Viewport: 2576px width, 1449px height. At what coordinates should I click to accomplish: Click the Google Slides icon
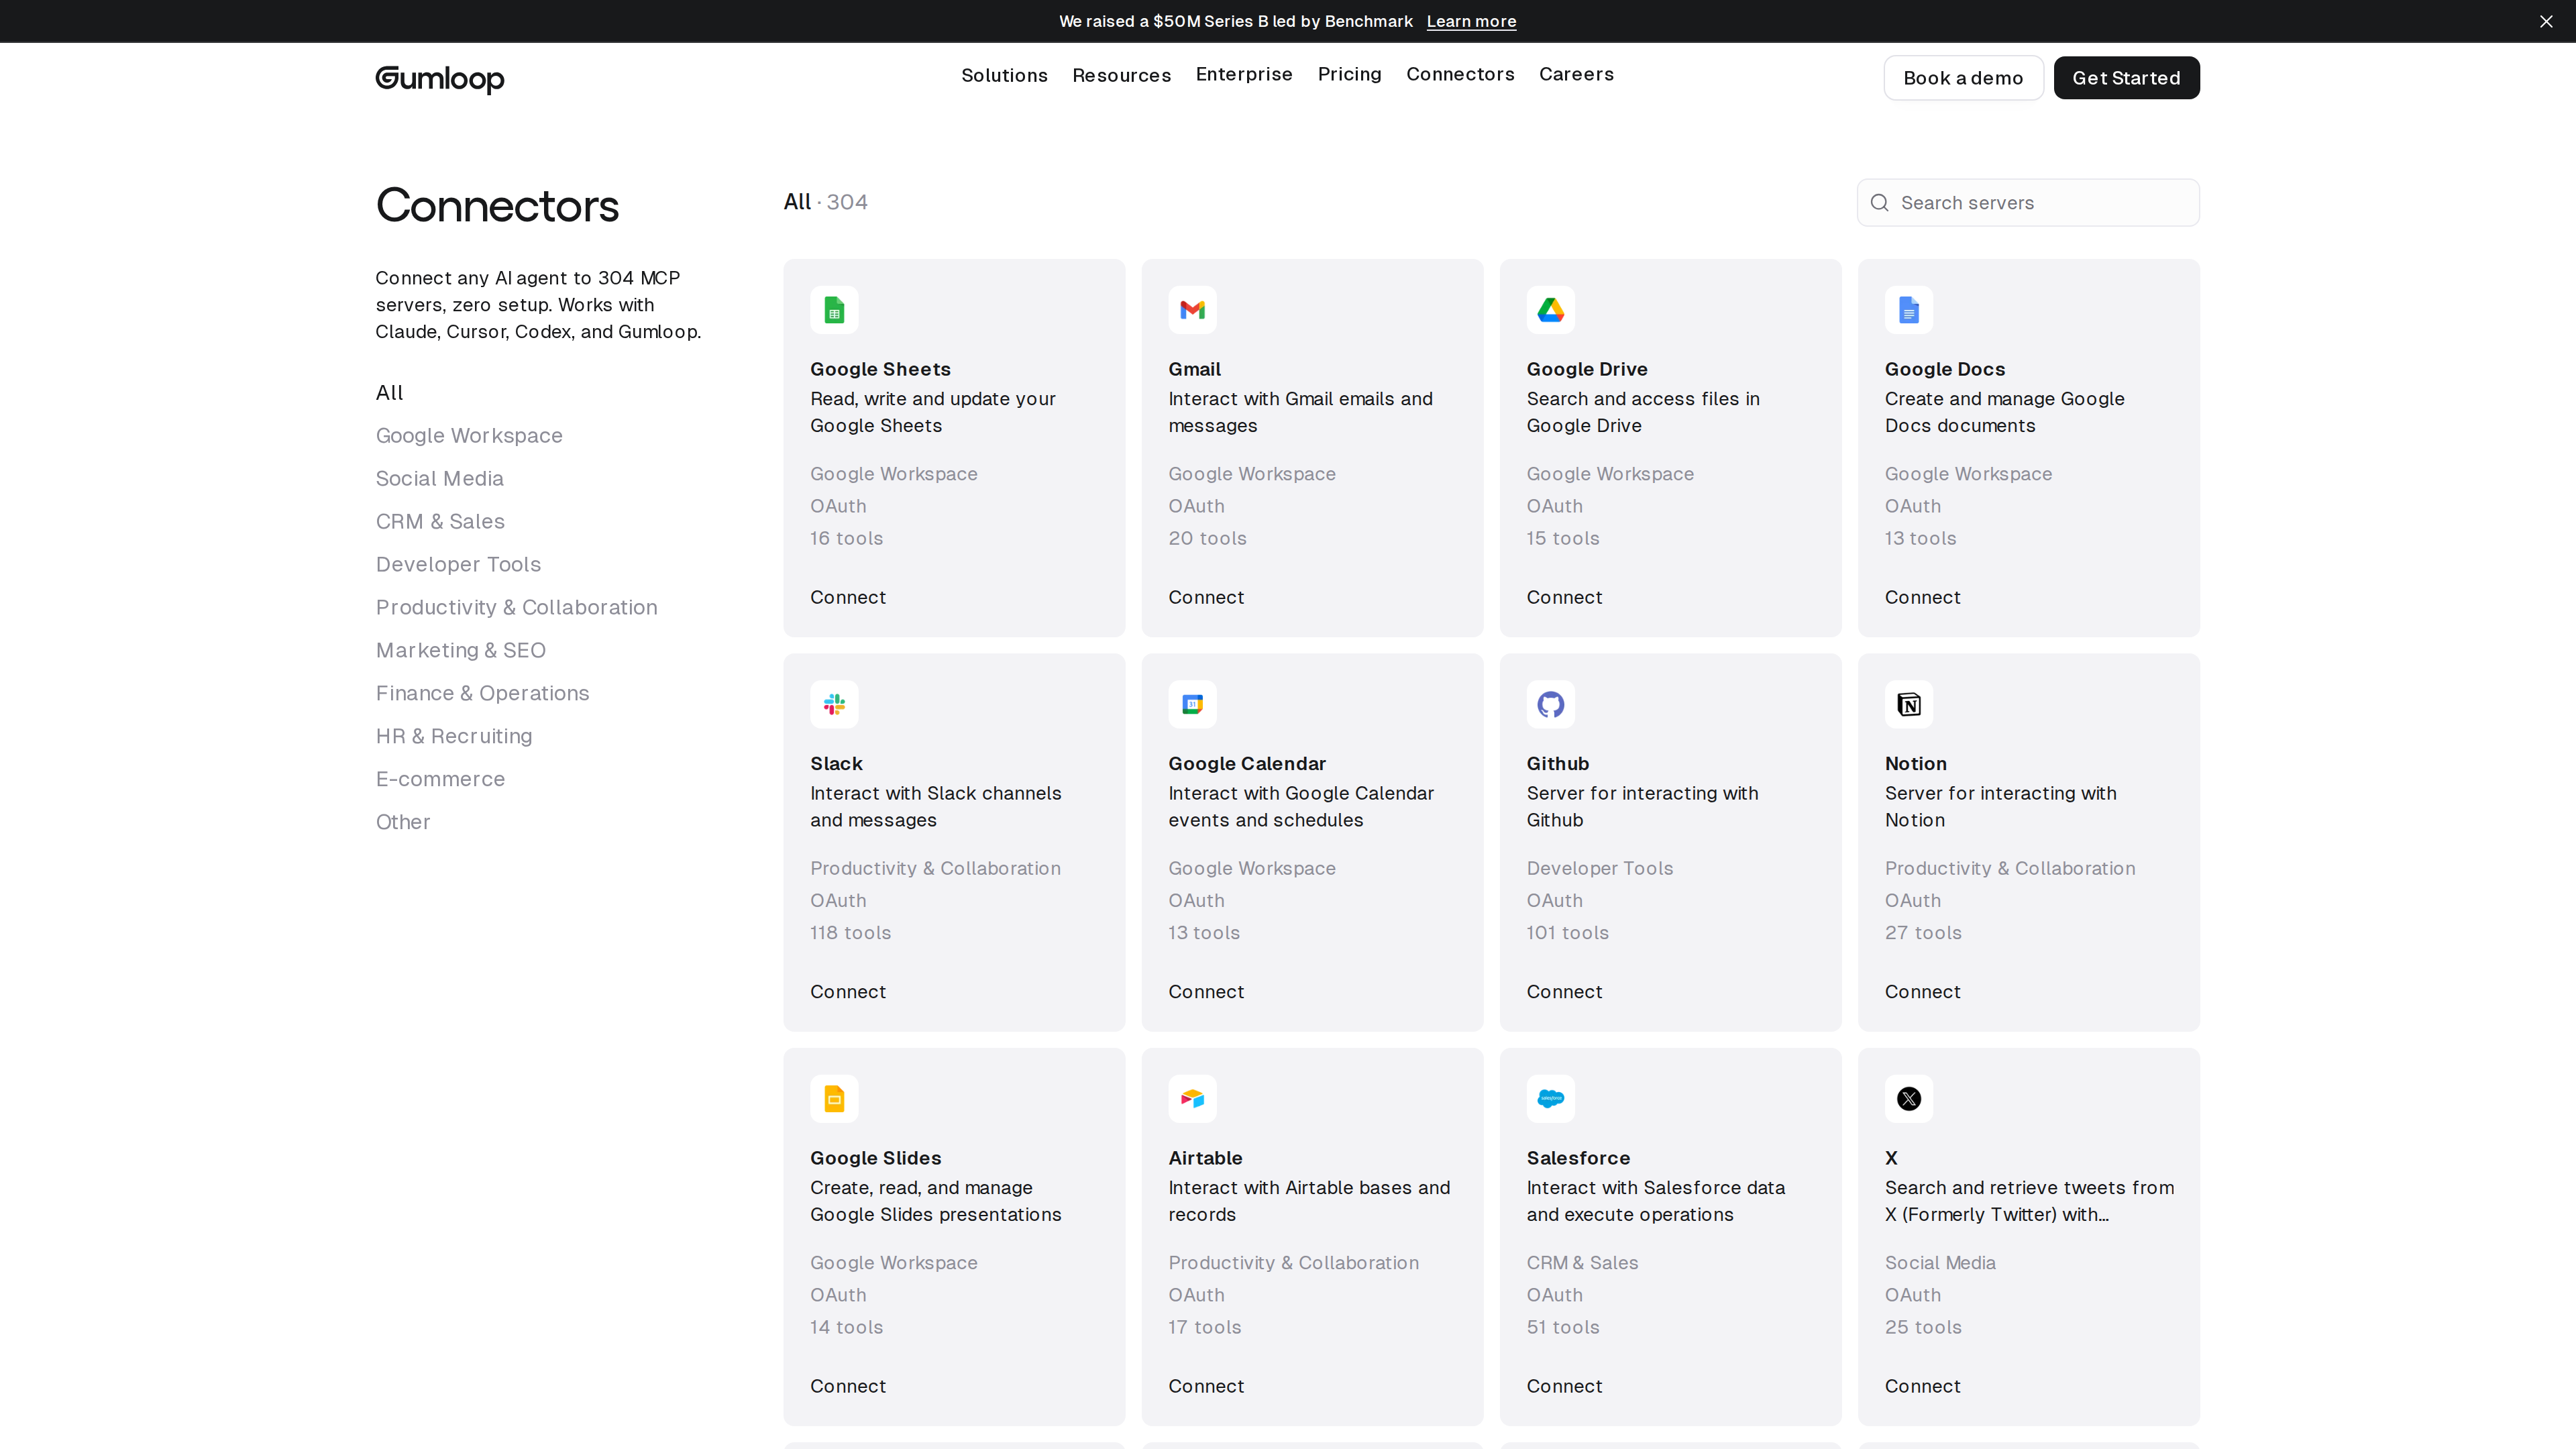[834, 1099]
